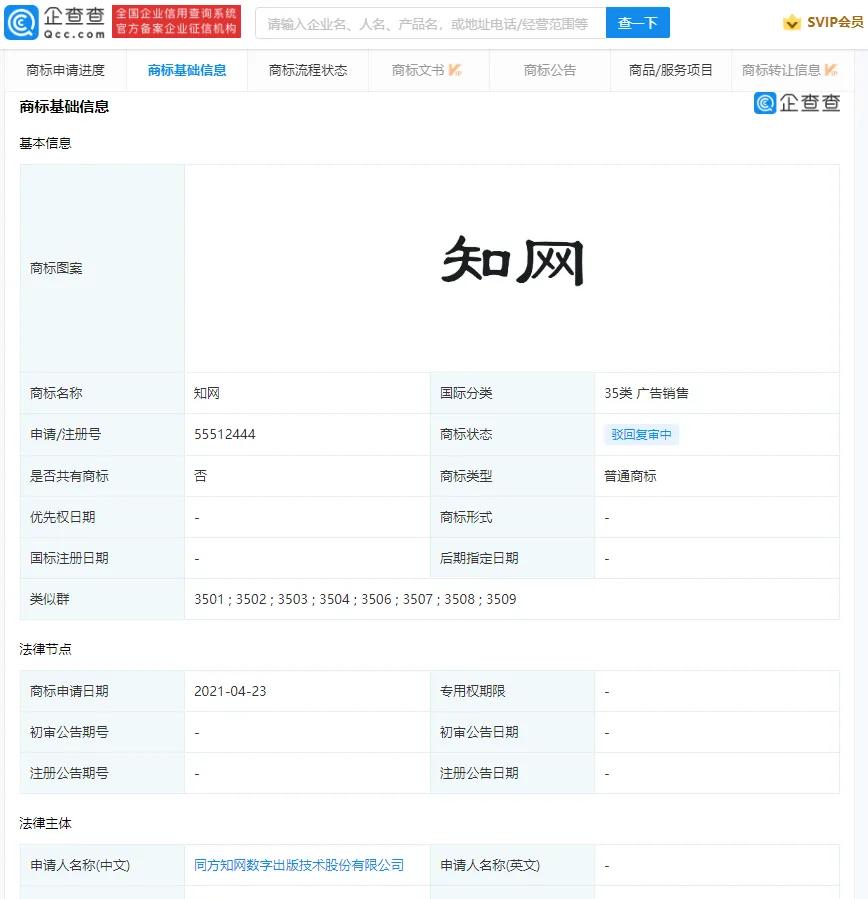Click the 基本信息 section heading
This screenshot has height=899, width=868.
45,143
